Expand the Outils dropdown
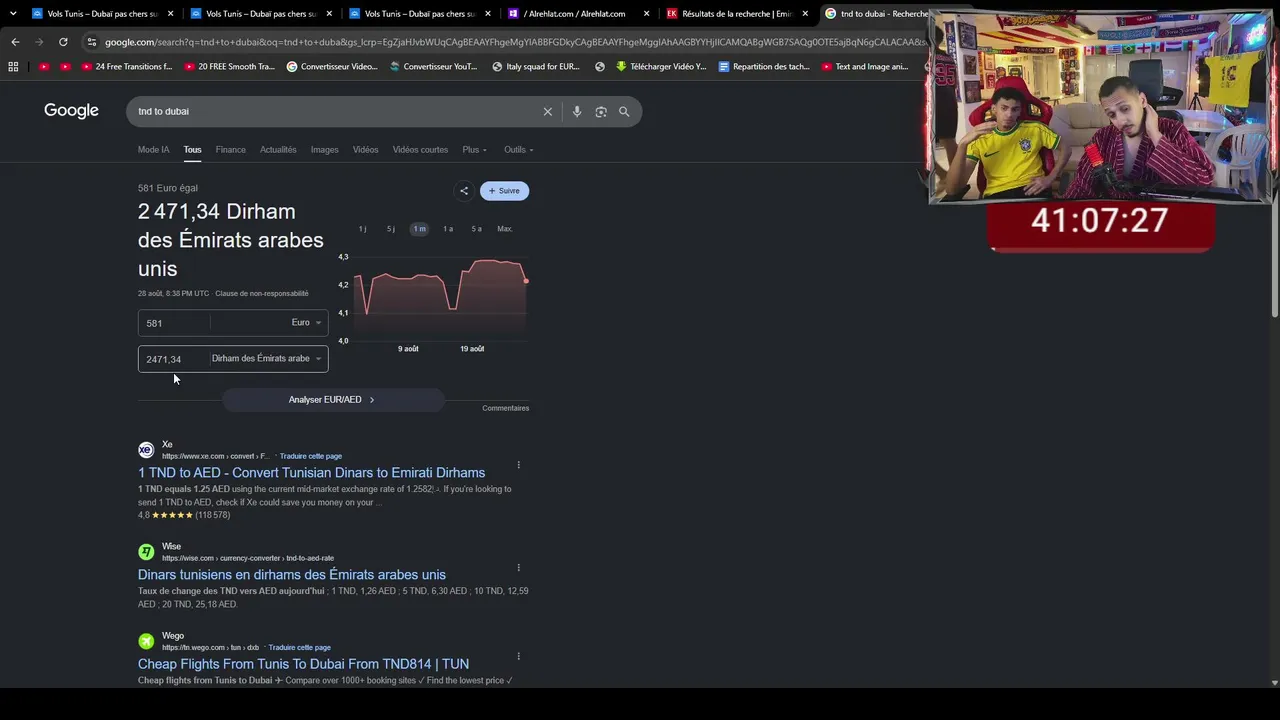Viewport: 1280px width, 720px height. pyautogui.click(x=518, y=150)
